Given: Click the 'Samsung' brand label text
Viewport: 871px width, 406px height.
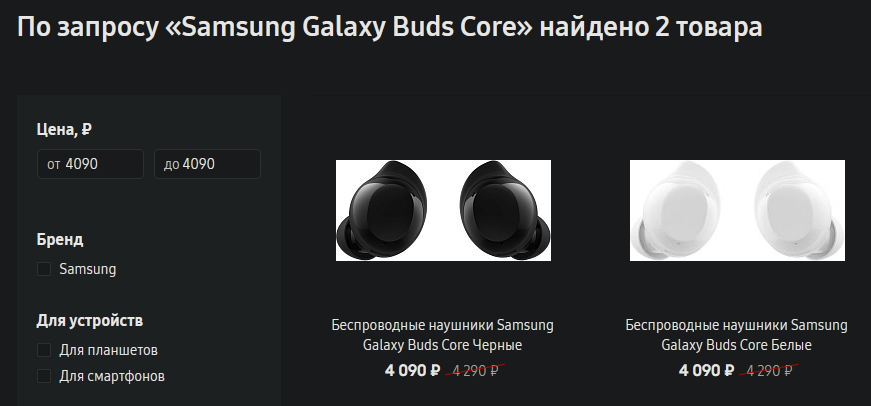Looking at the screenshot, I should tap(88, 269).
